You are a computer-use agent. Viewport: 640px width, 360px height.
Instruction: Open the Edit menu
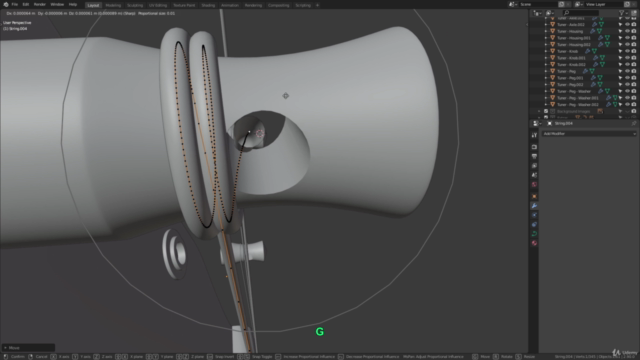26,4
